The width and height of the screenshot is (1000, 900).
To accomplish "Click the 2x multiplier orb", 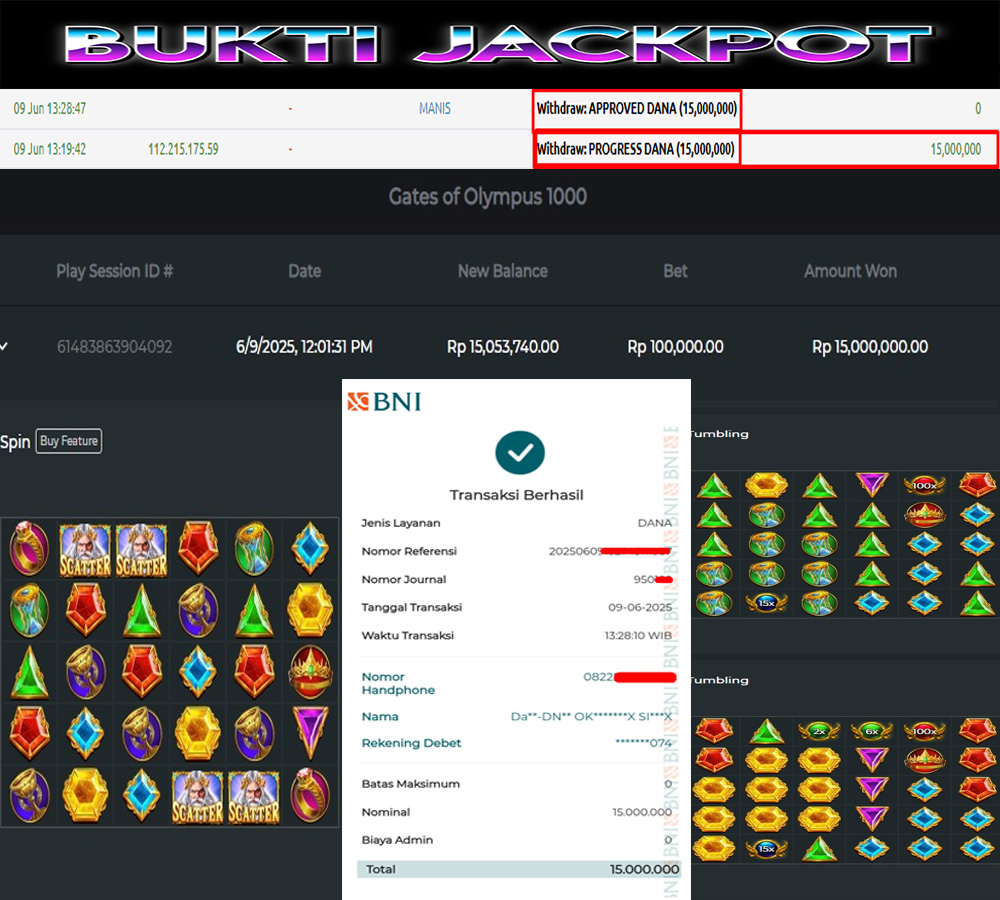I will (x=819, y=732).
